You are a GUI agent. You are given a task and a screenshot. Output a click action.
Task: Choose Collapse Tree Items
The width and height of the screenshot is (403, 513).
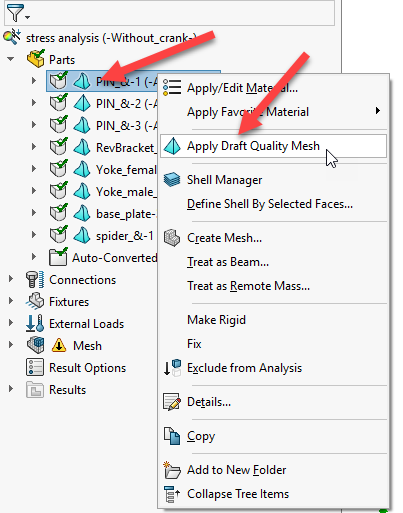click(x=273, y=494)
